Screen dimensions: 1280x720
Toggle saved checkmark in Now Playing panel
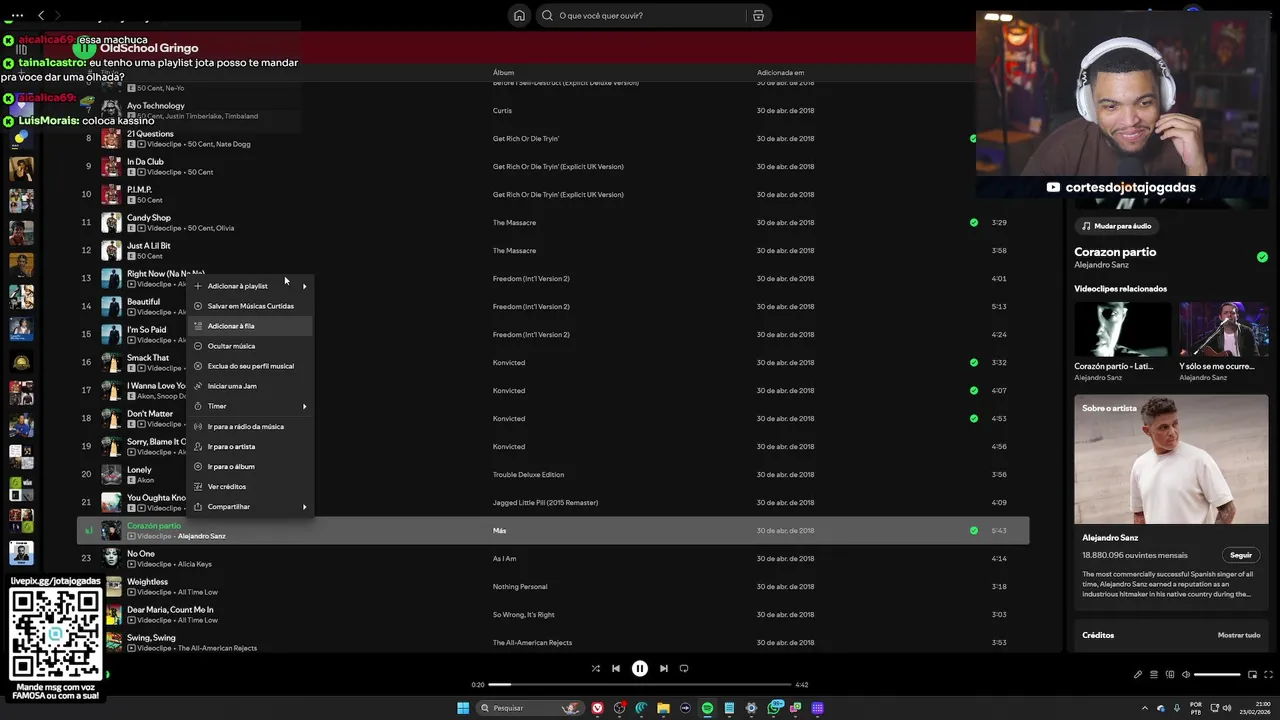tap(1262, 257)
